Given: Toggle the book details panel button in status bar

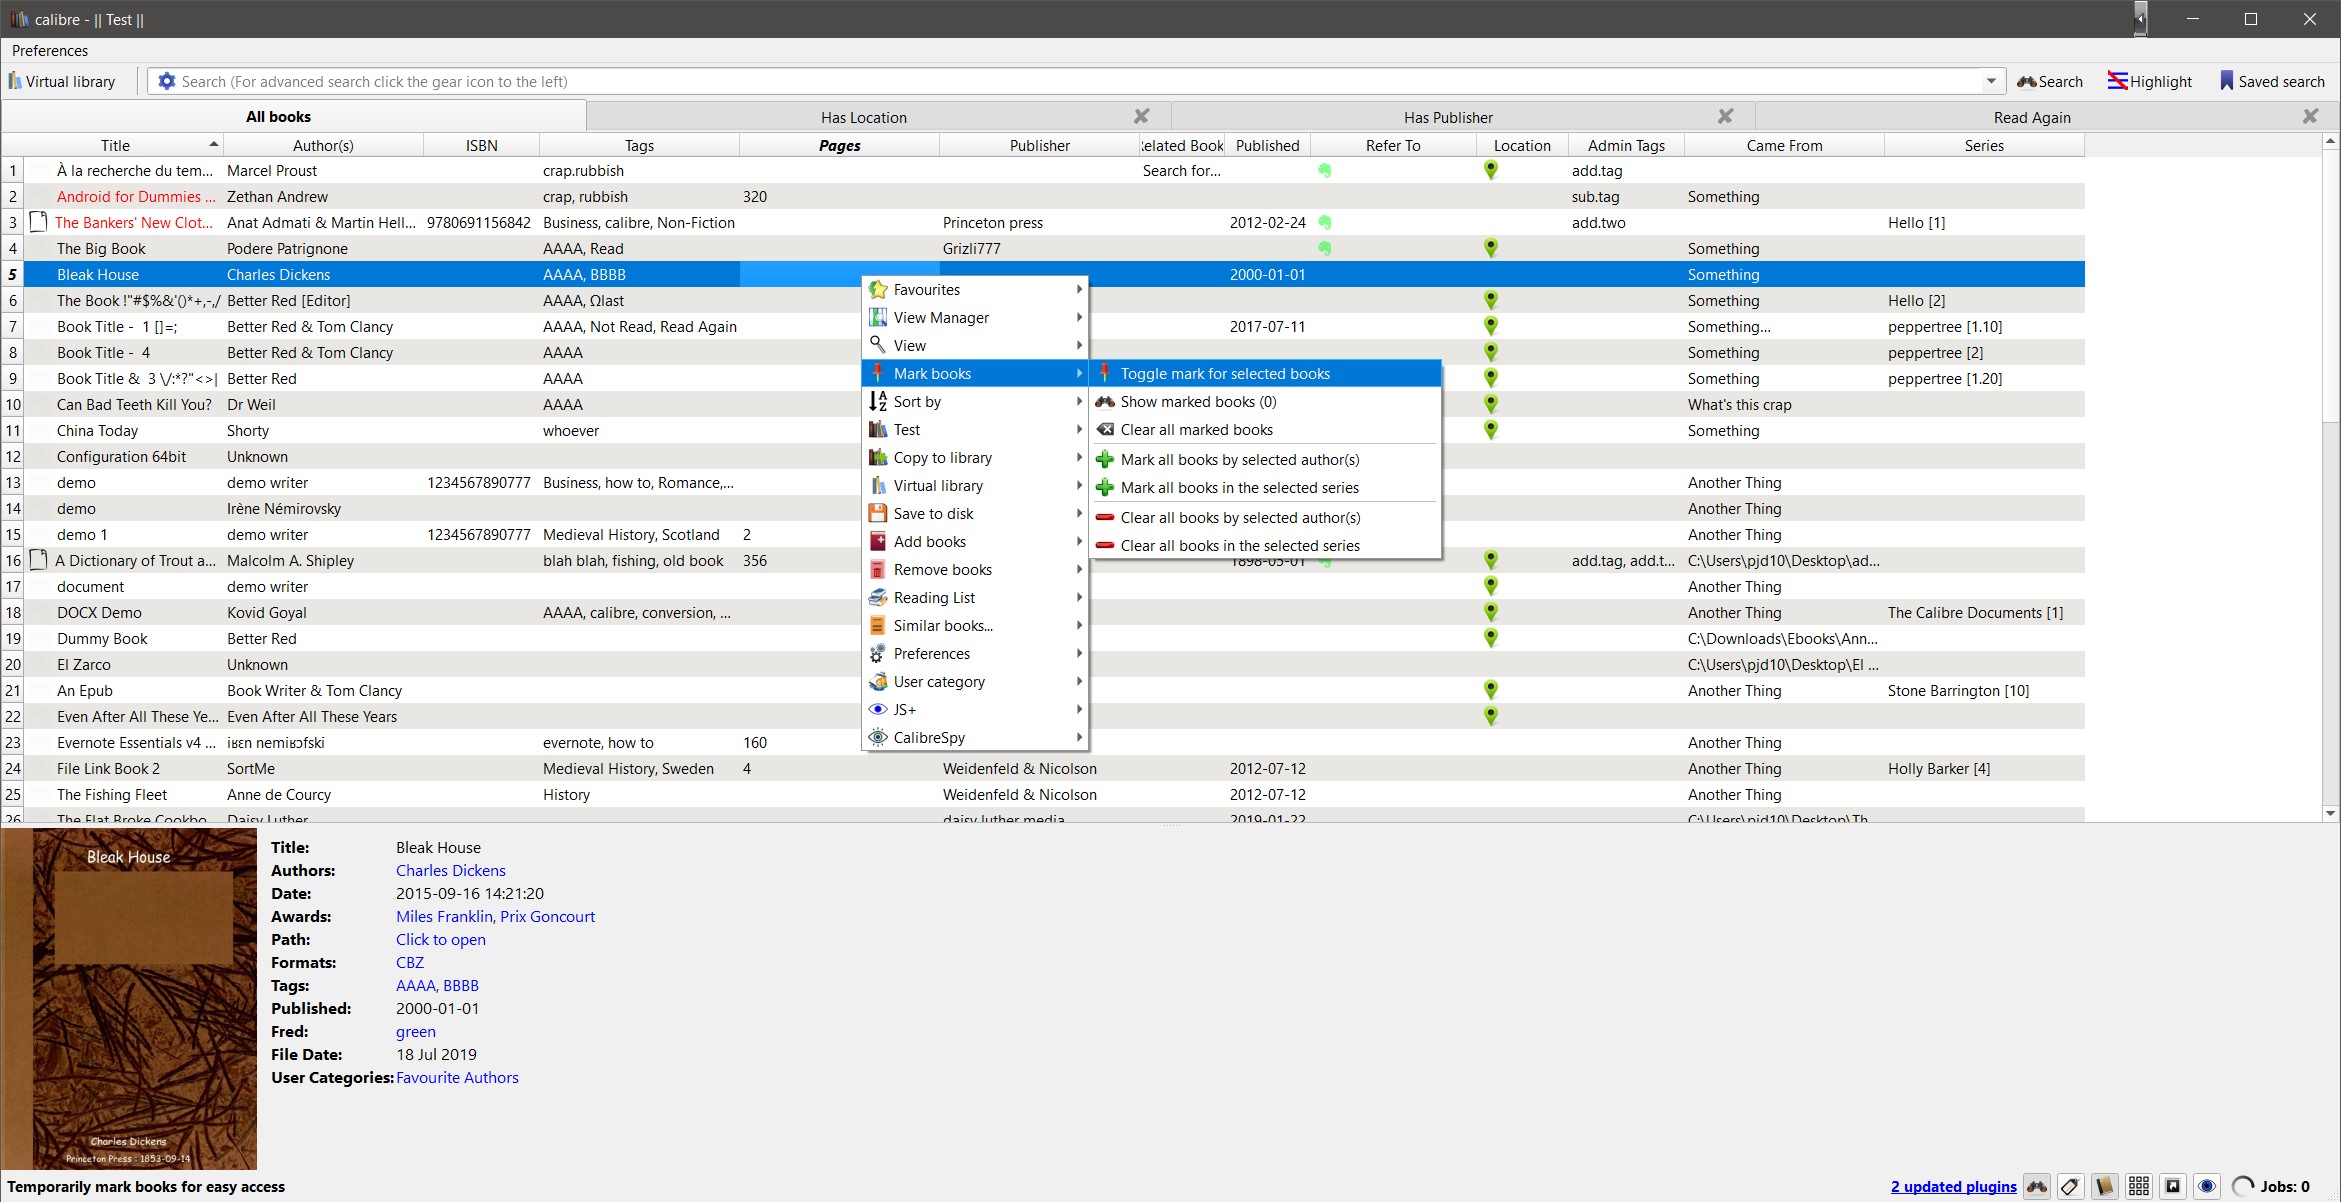Looking at the screenshot, I should click(x=2105, y=1186).
